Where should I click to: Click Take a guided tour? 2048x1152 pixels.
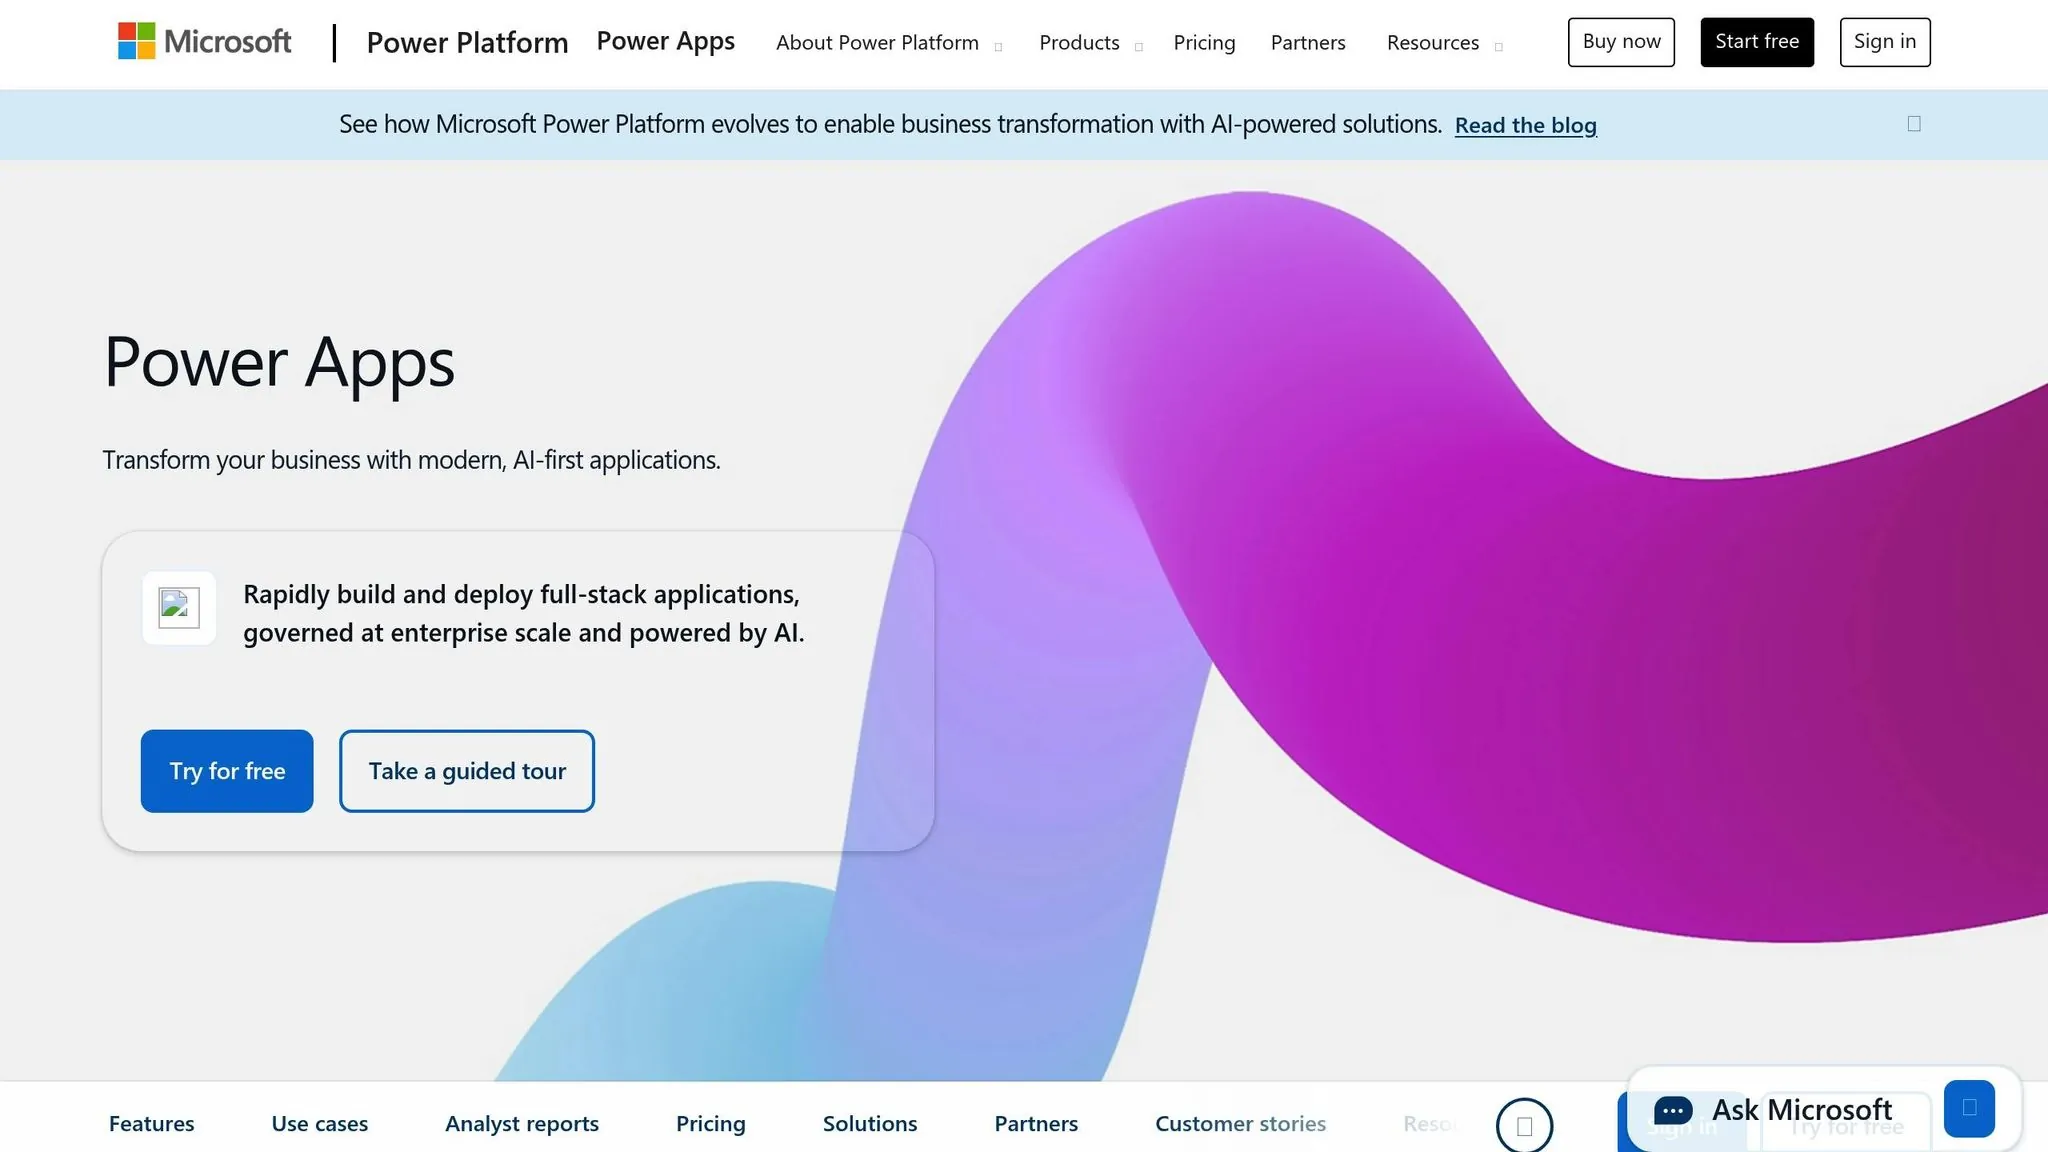point(466,770)
